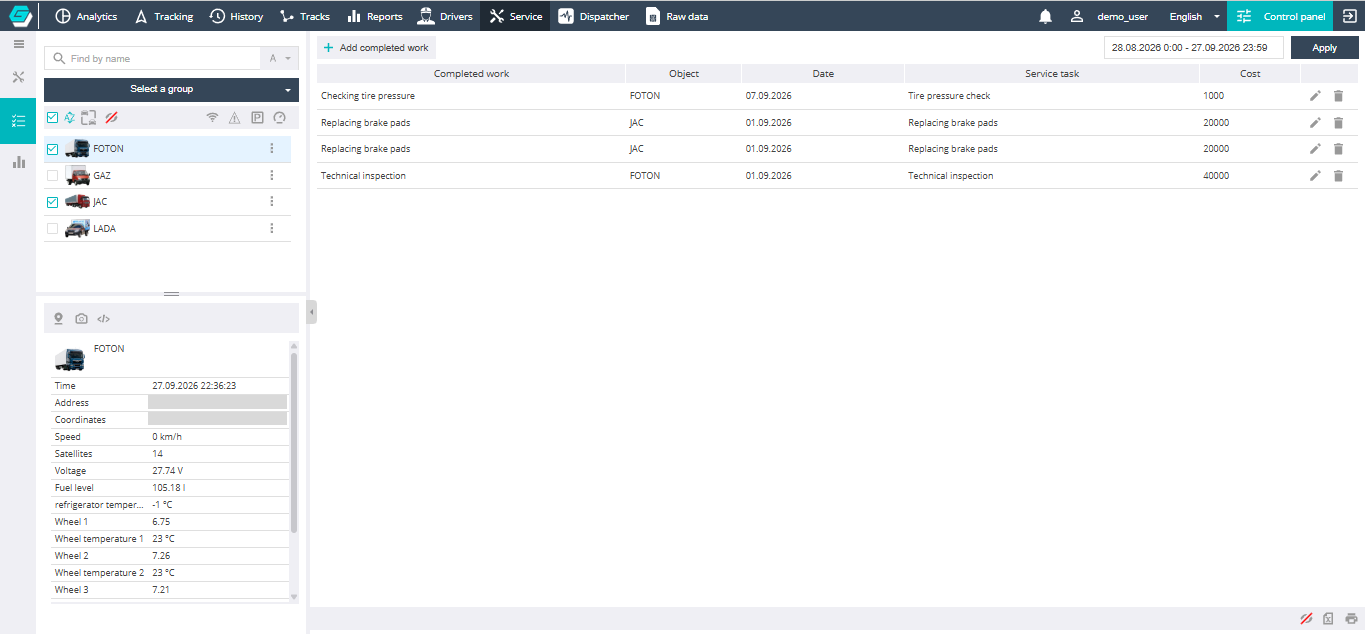This screenshot has width=1365, height=634.
Task: Open the three-dot menu for FOTON
Action: pos(272,149)
